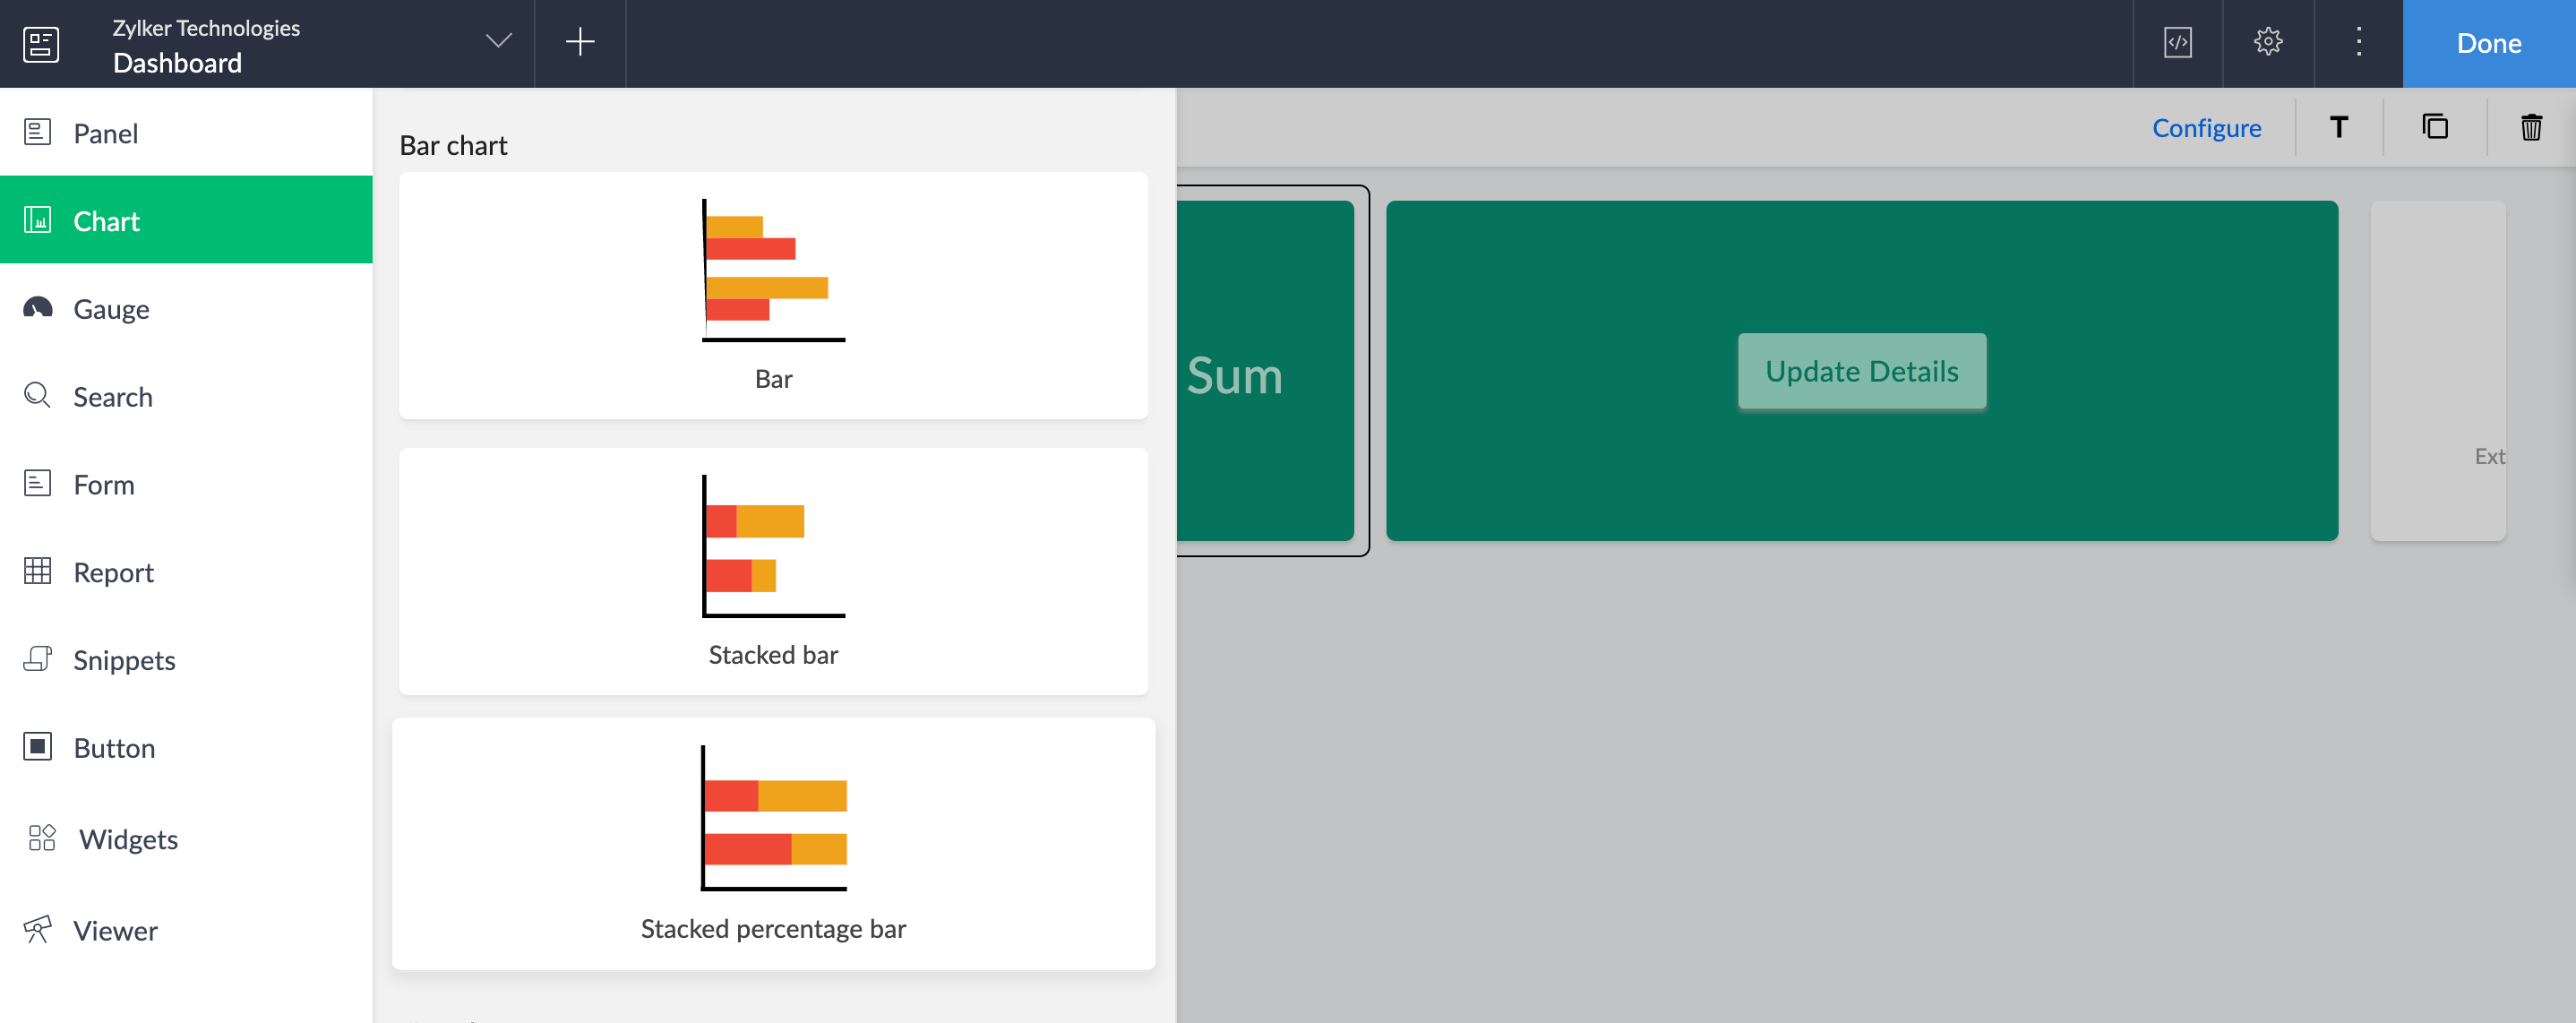The width and height of the screenshot is (2576, 1023).
Task: Click the text T formatting icon
Action: [2338, 128]
